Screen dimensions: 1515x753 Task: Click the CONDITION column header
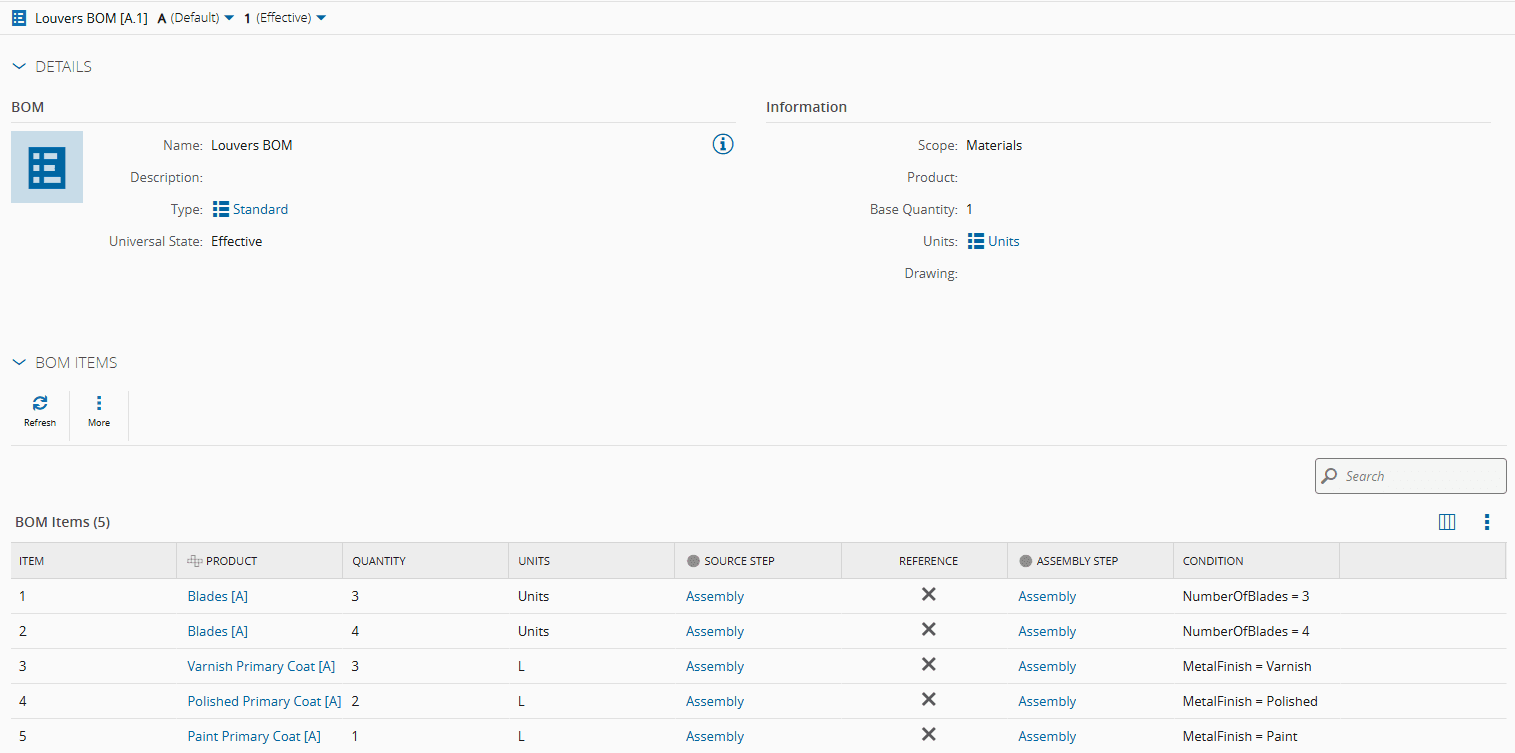[1213, 561]
